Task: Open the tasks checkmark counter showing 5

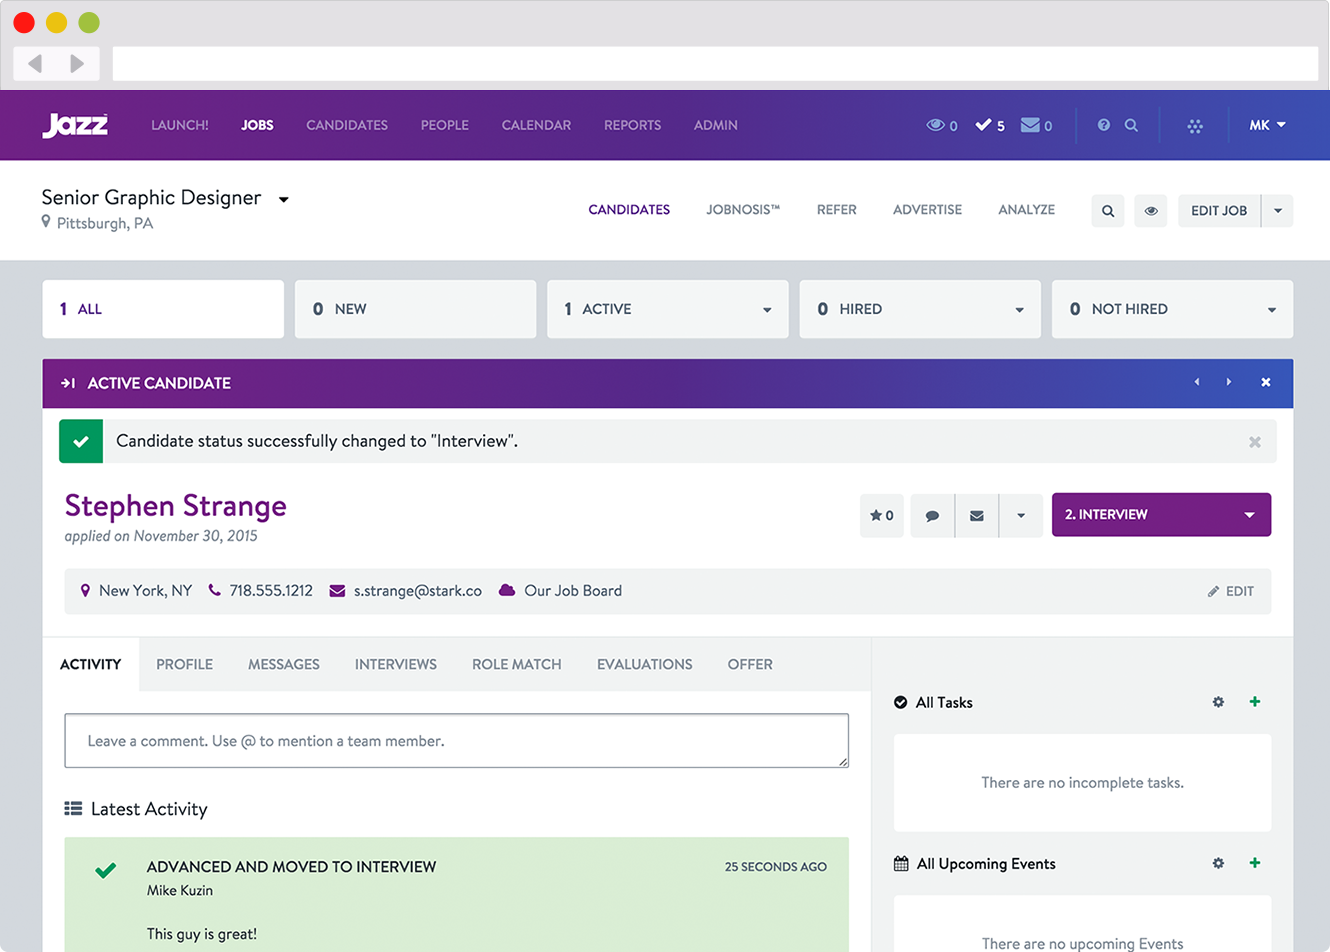Action: click(x=990, y=125)
